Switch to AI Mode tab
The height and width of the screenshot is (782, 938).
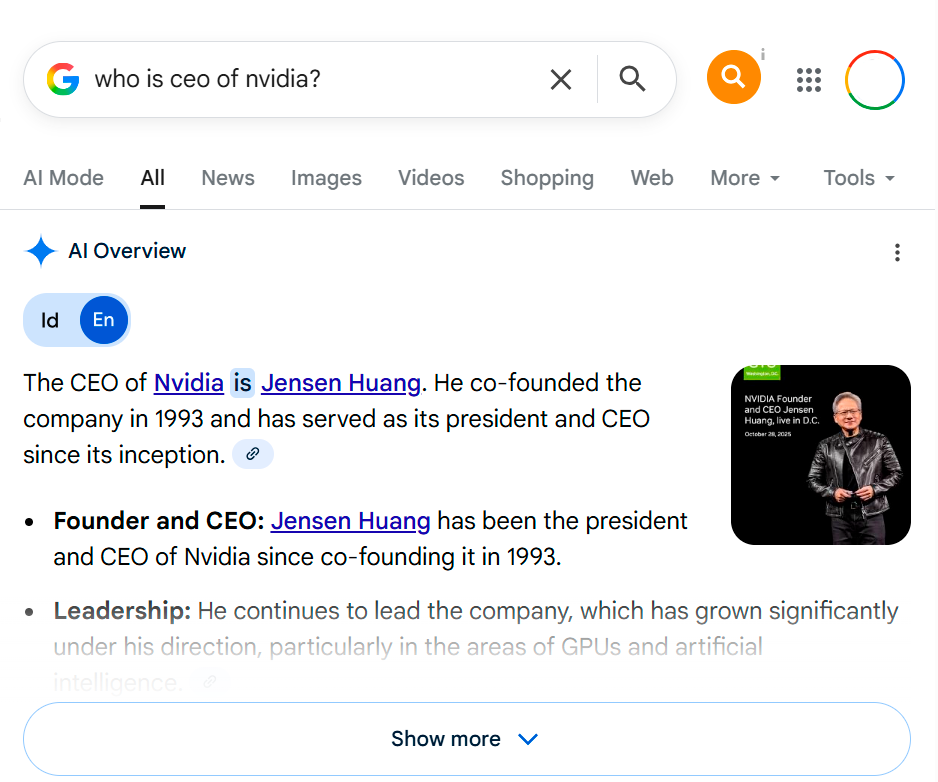pos(63,178)
